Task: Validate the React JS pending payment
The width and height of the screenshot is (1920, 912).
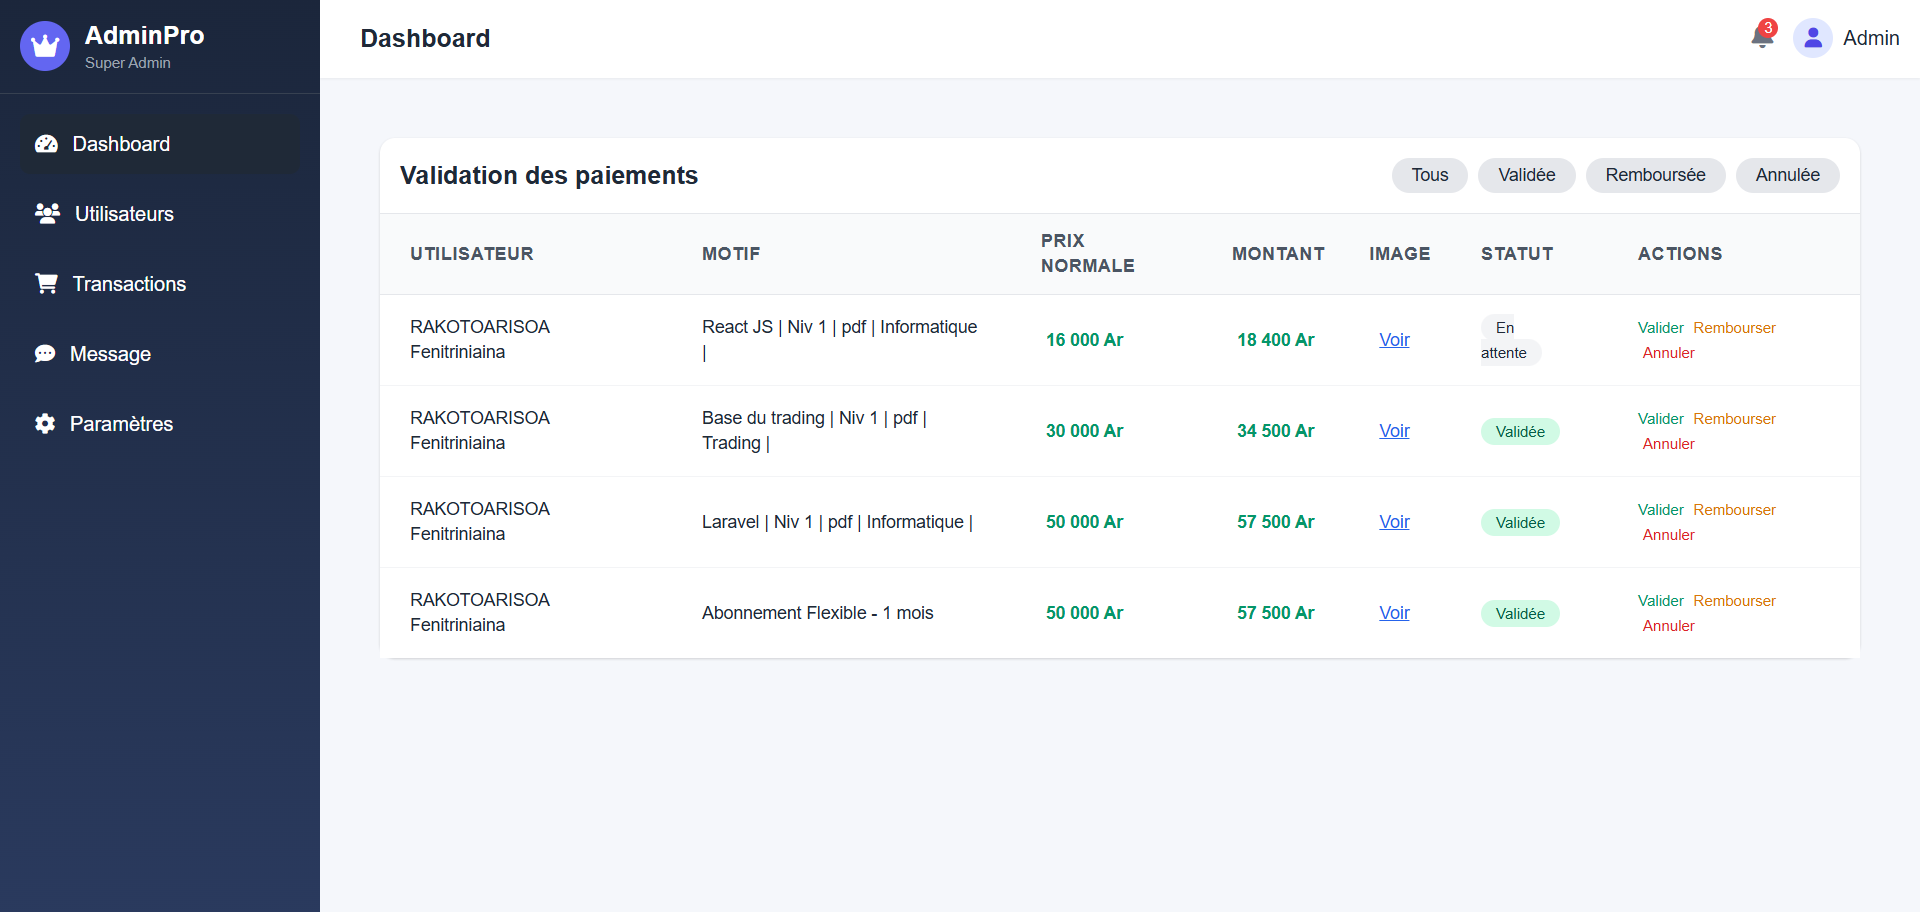Action: (1660, 328)
